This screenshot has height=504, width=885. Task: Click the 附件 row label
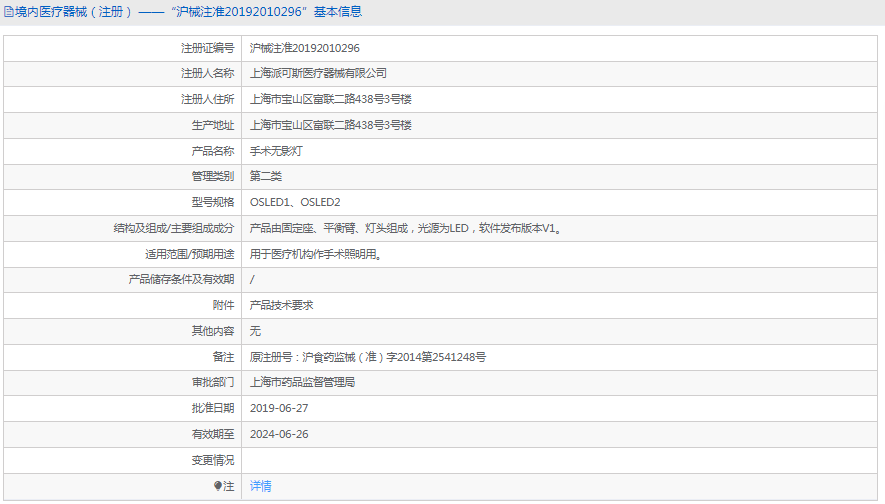pos(223,305)
